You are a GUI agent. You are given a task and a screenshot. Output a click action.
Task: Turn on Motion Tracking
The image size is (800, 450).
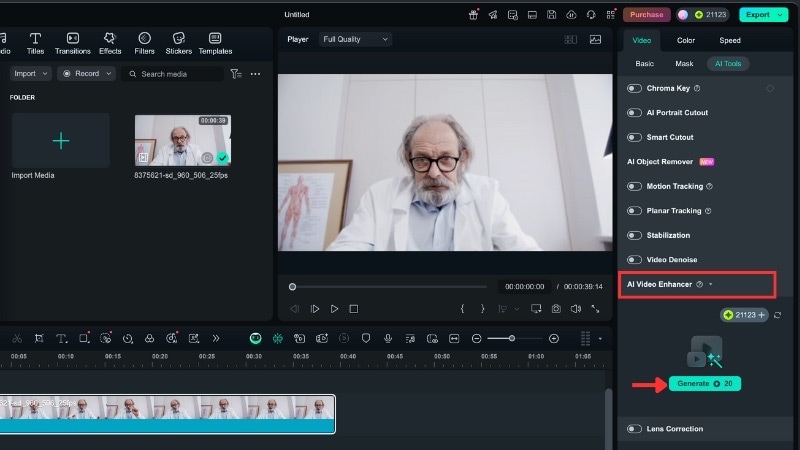tap(634, 186)
